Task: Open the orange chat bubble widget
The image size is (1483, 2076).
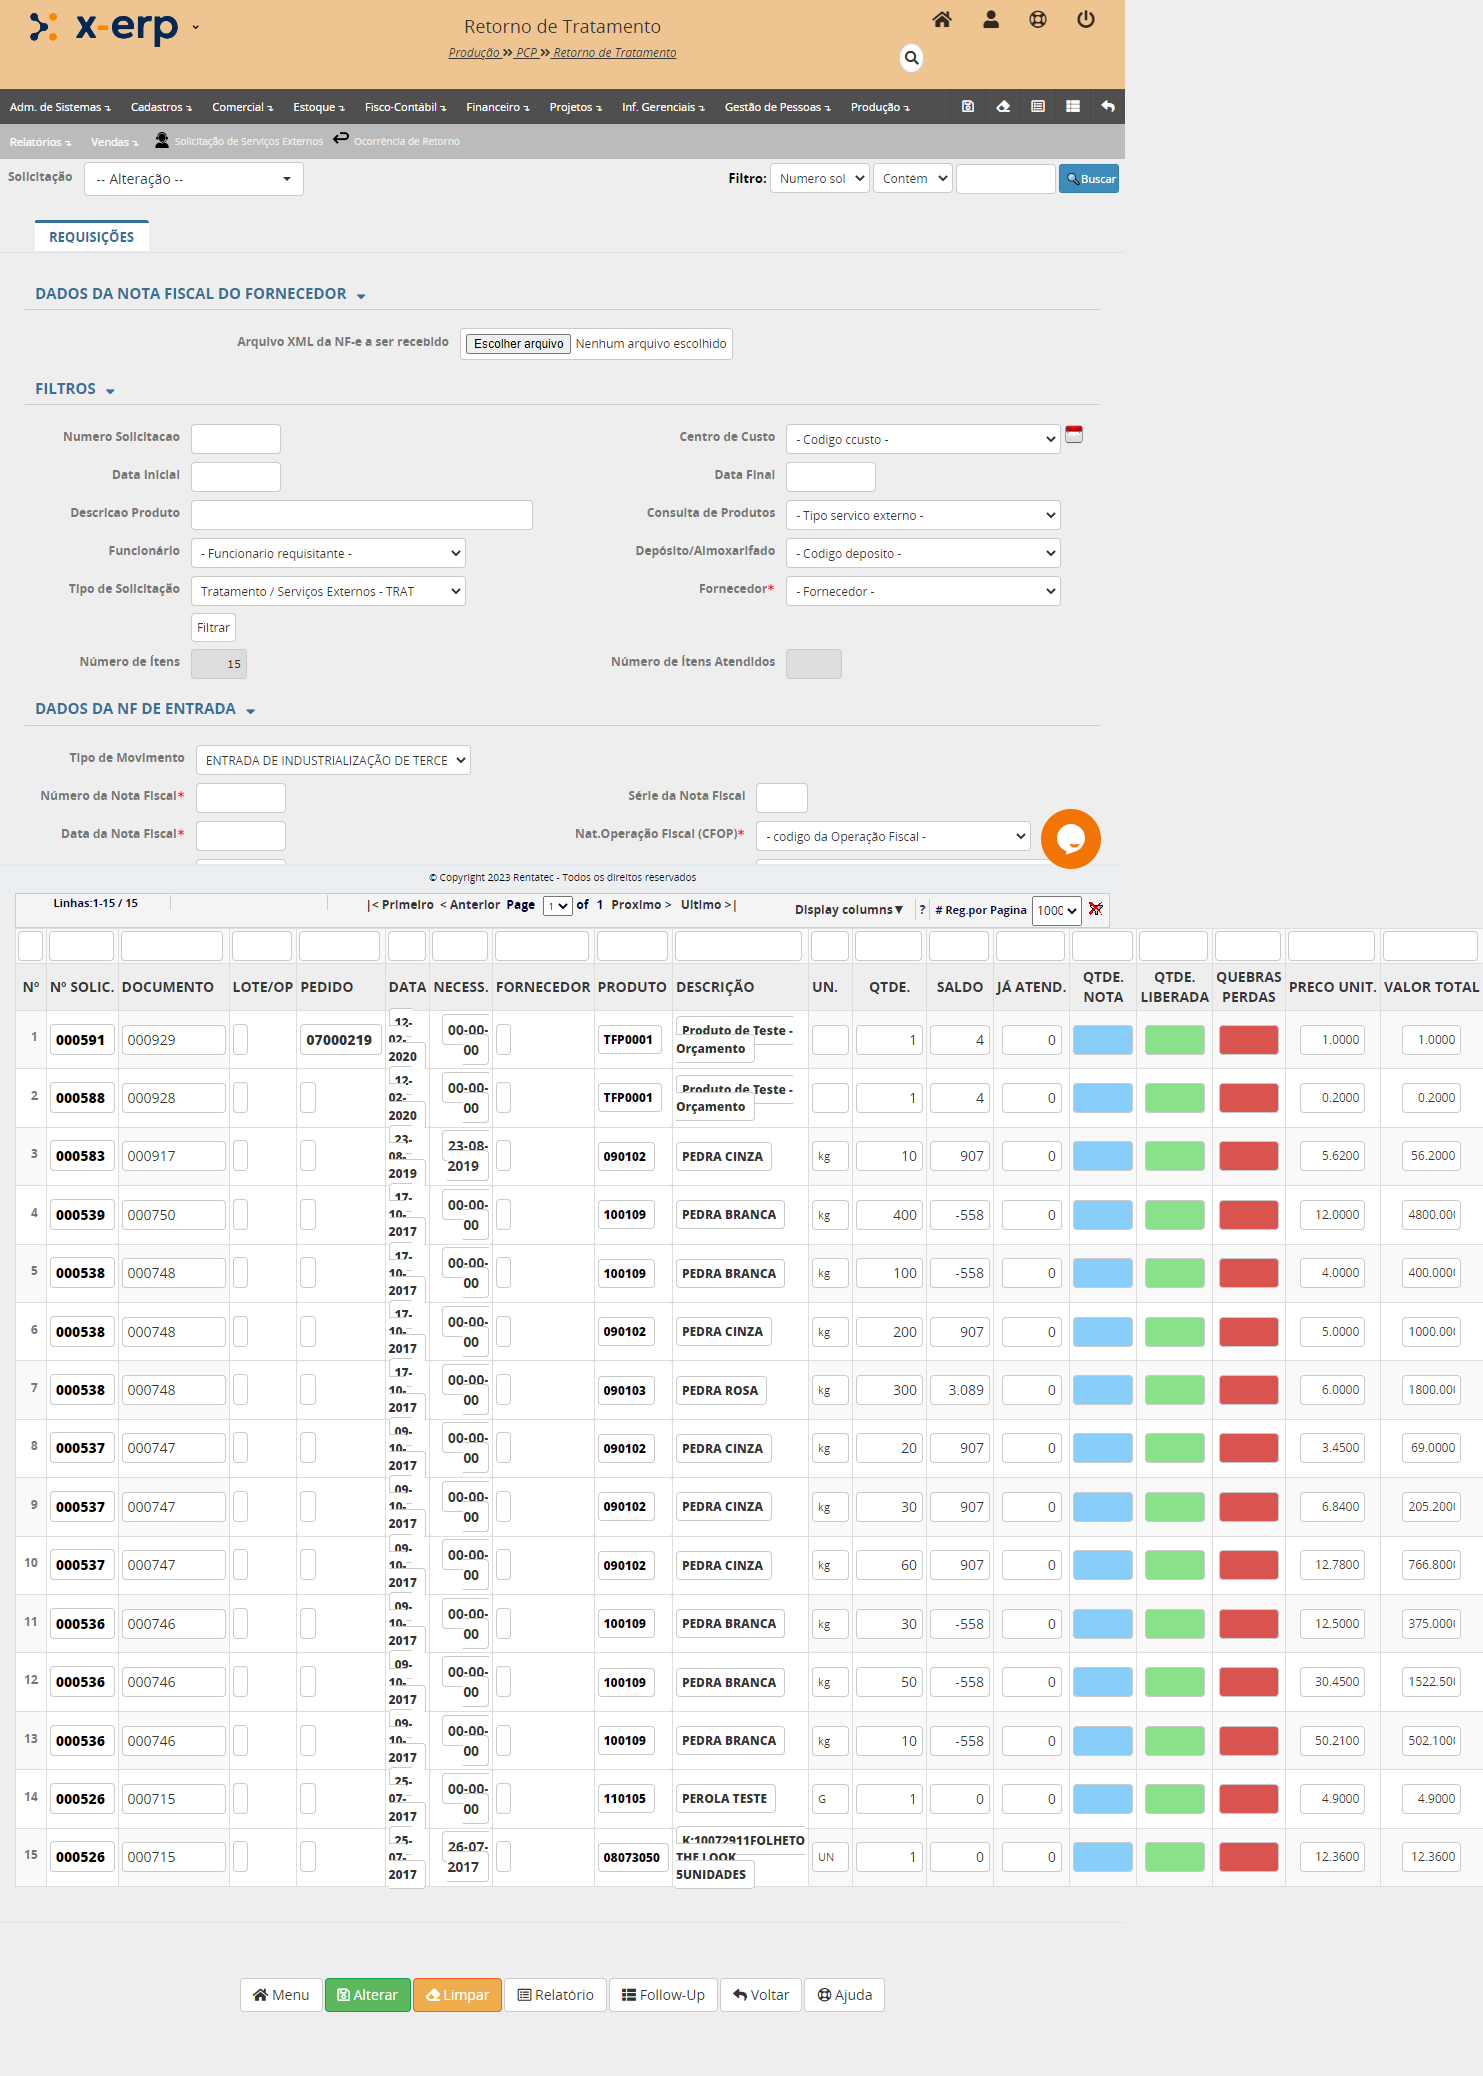Action: 1070,838
